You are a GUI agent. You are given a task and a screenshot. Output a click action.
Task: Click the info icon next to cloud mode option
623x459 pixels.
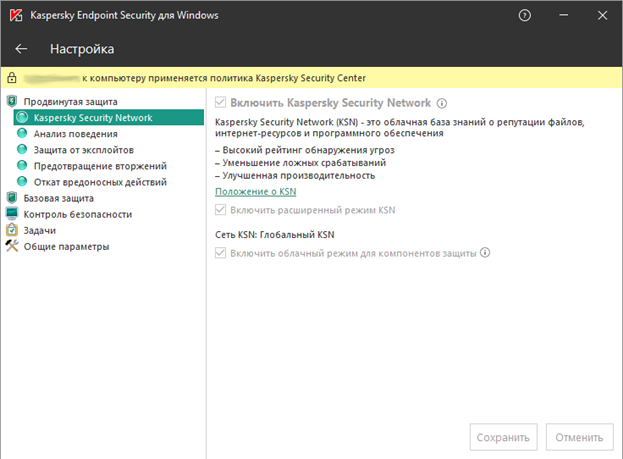[486, 253]
